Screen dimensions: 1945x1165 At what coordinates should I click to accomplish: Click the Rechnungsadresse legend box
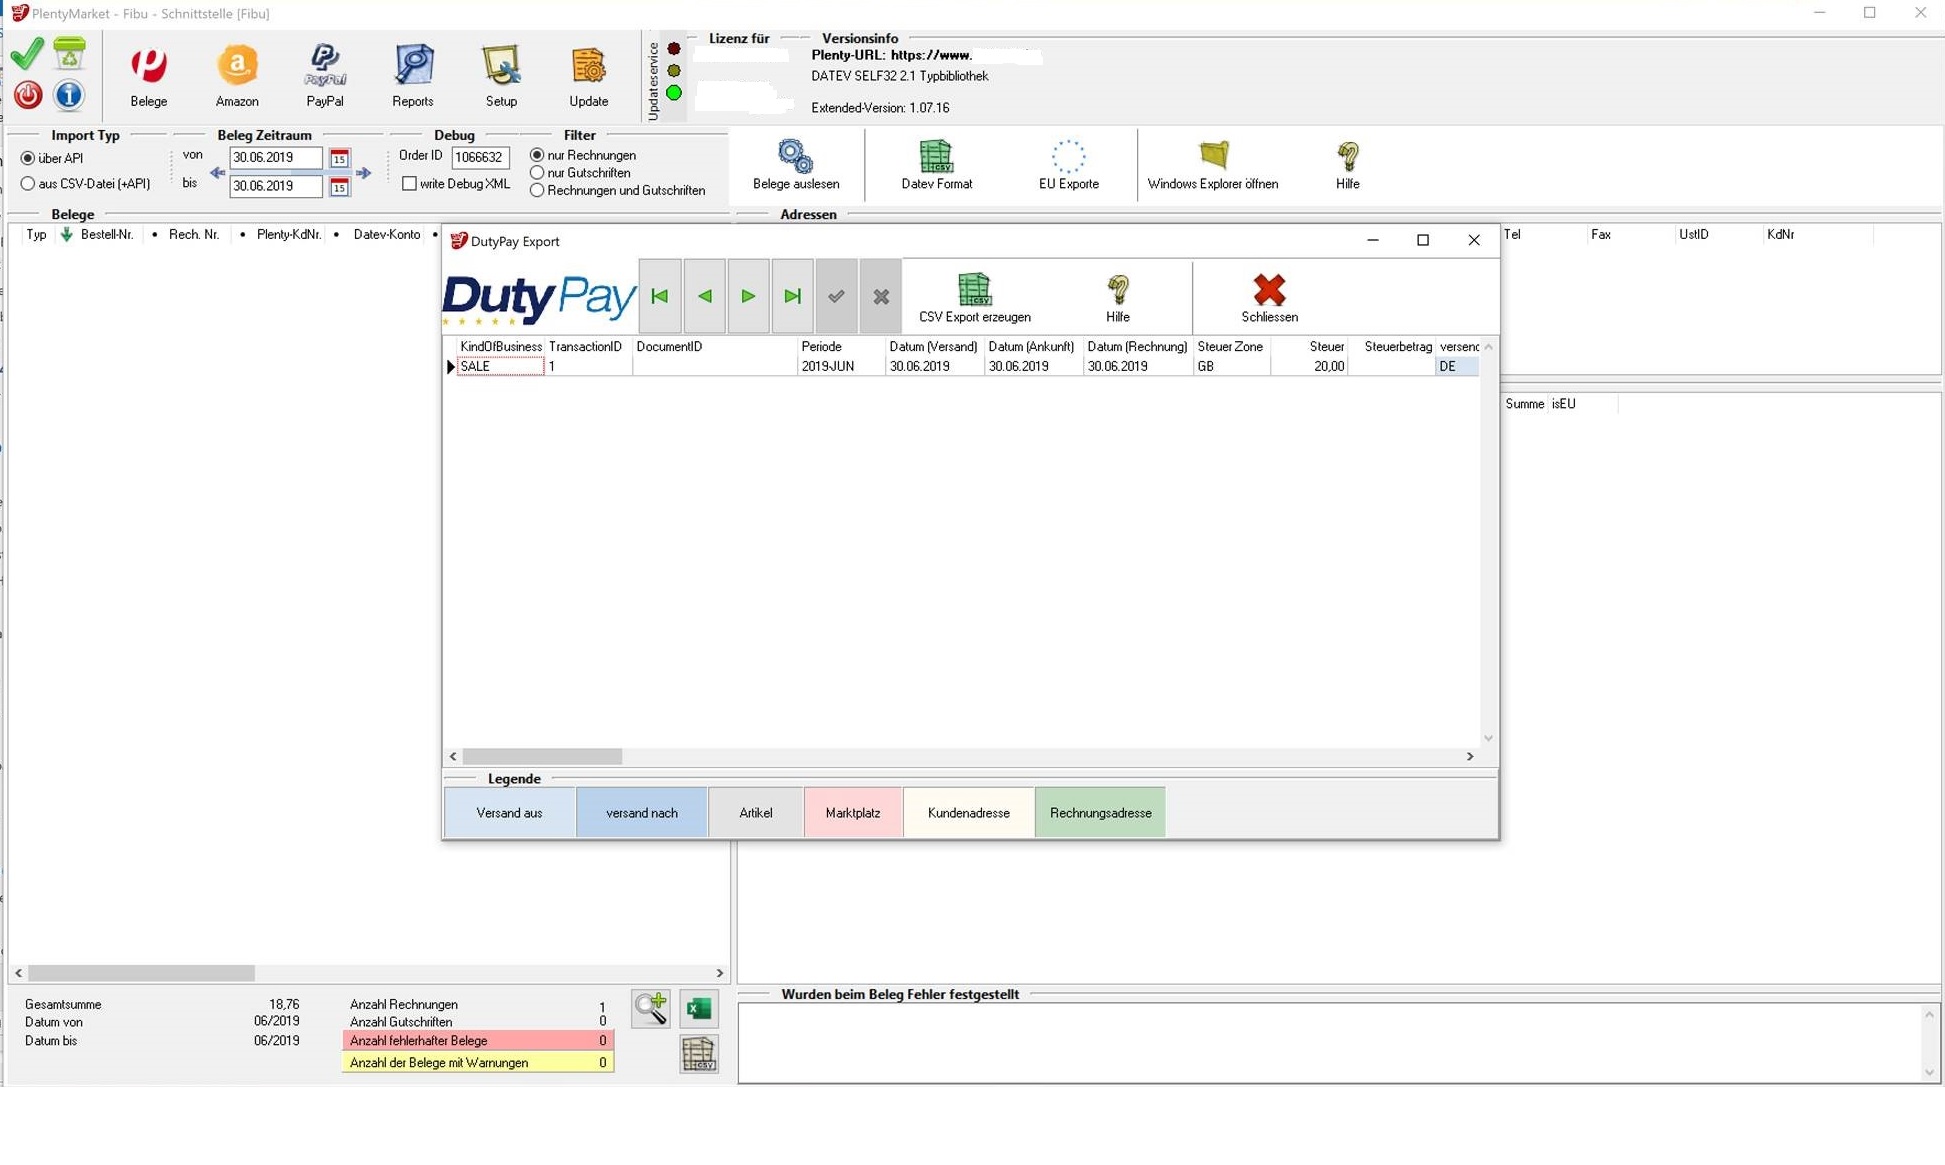click(x=1101, y=813)
